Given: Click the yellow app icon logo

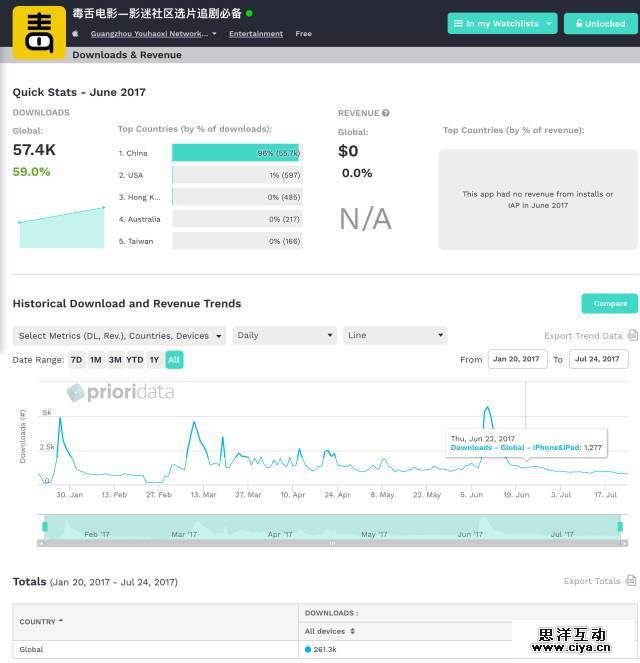Looking at the screenshot, I should point(39,29).
